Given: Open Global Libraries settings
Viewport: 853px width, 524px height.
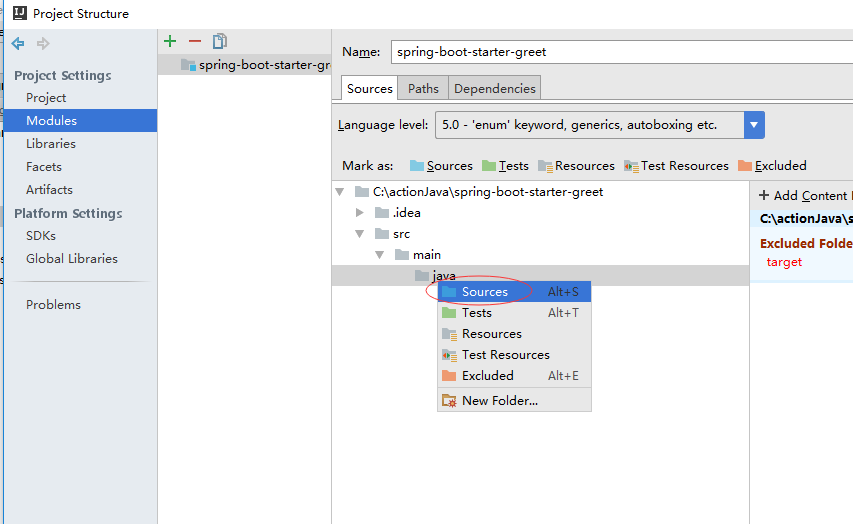Looking at the screenshot, I should point(72,258).
